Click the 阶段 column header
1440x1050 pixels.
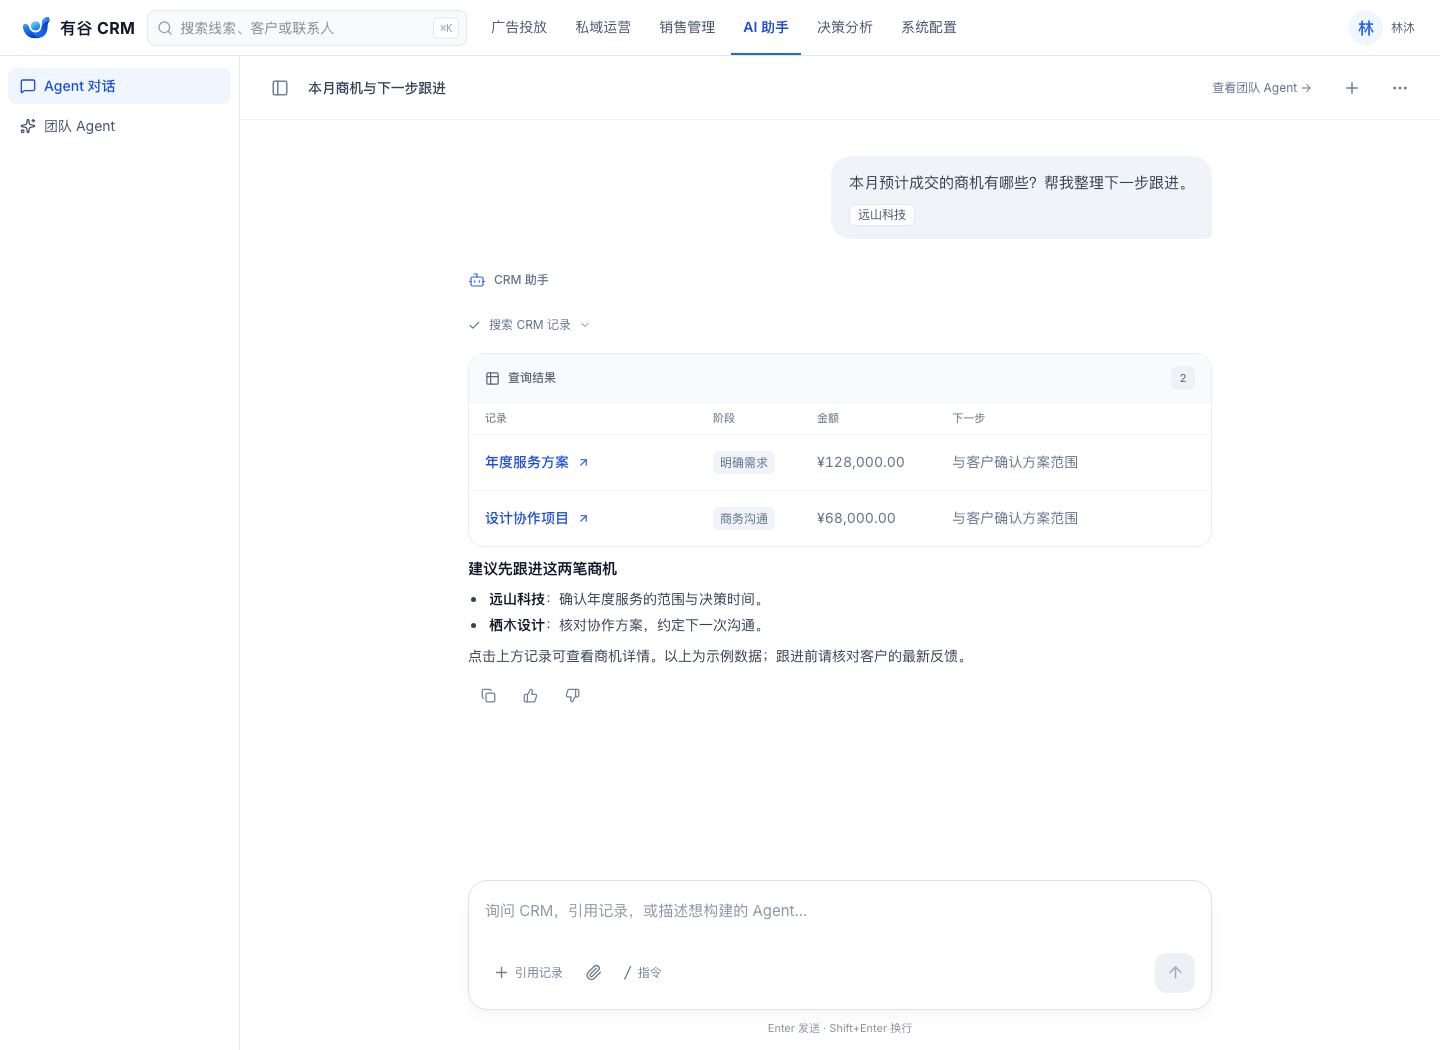pos(724,418)
